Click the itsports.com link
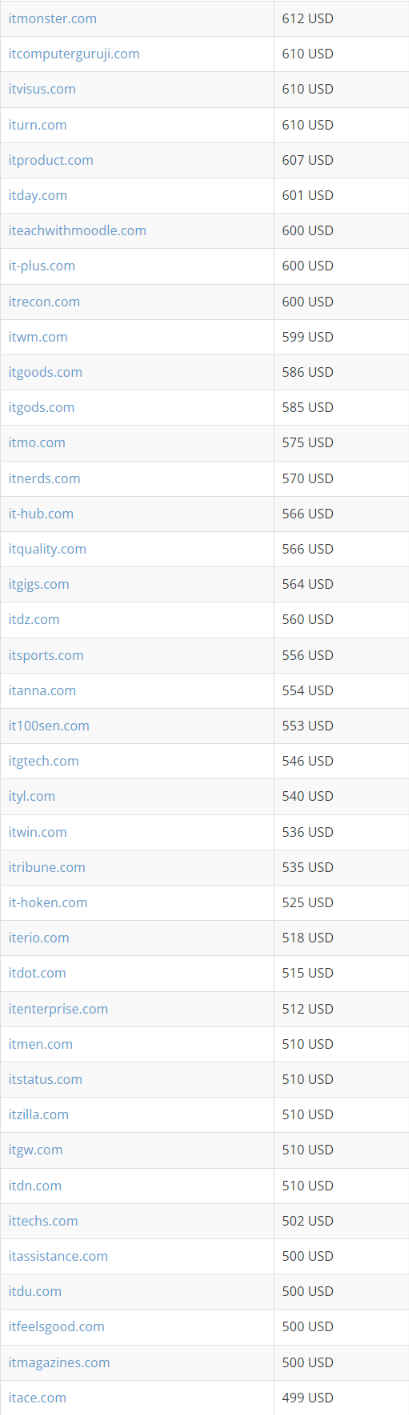 click(x=46, y=655)
